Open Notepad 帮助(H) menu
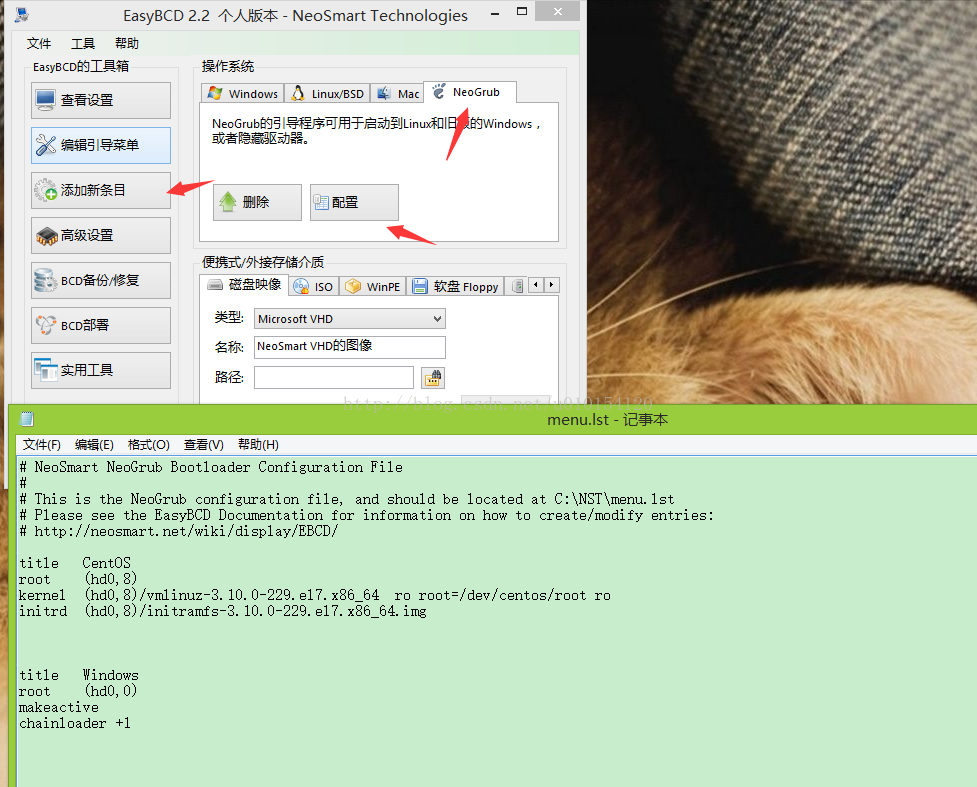 (x=259, y=445)
